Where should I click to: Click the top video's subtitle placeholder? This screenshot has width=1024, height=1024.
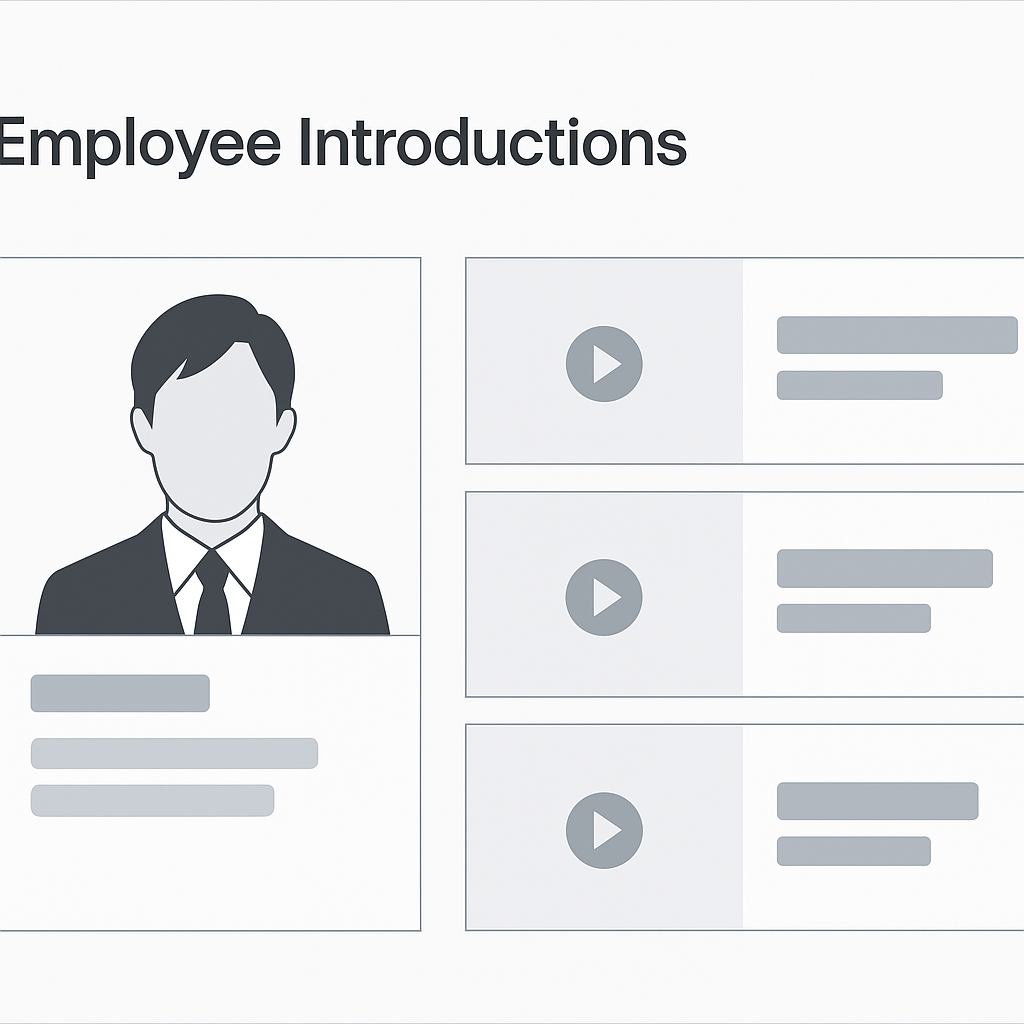pyautogui.click(x=859, y=385)
